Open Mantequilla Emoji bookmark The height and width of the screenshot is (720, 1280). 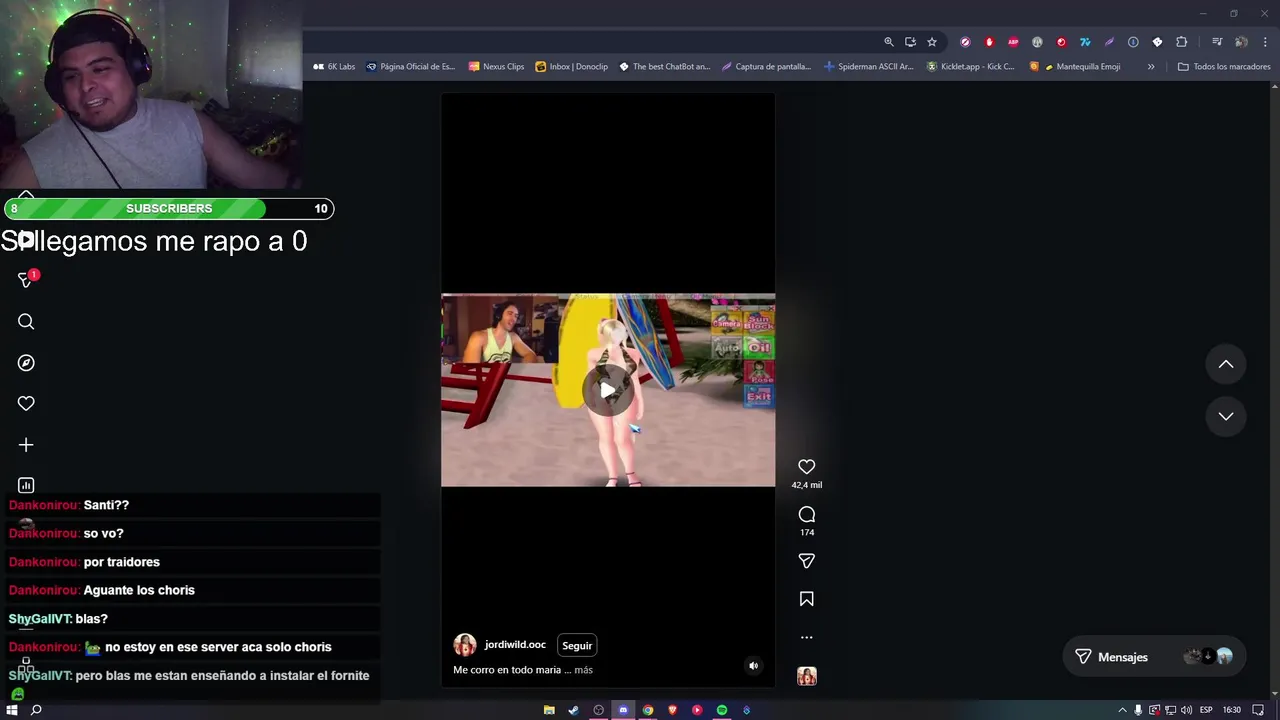point(1075,67)
